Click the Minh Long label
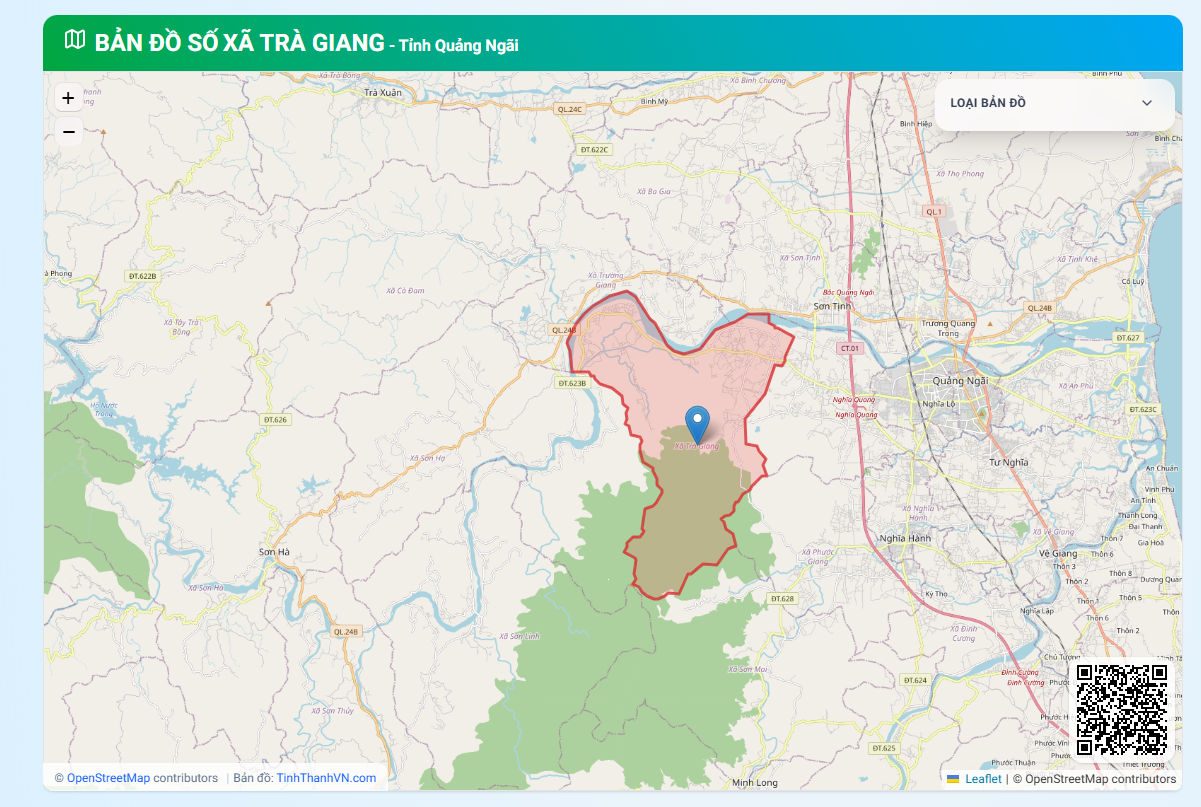 (x=754, y=783)
